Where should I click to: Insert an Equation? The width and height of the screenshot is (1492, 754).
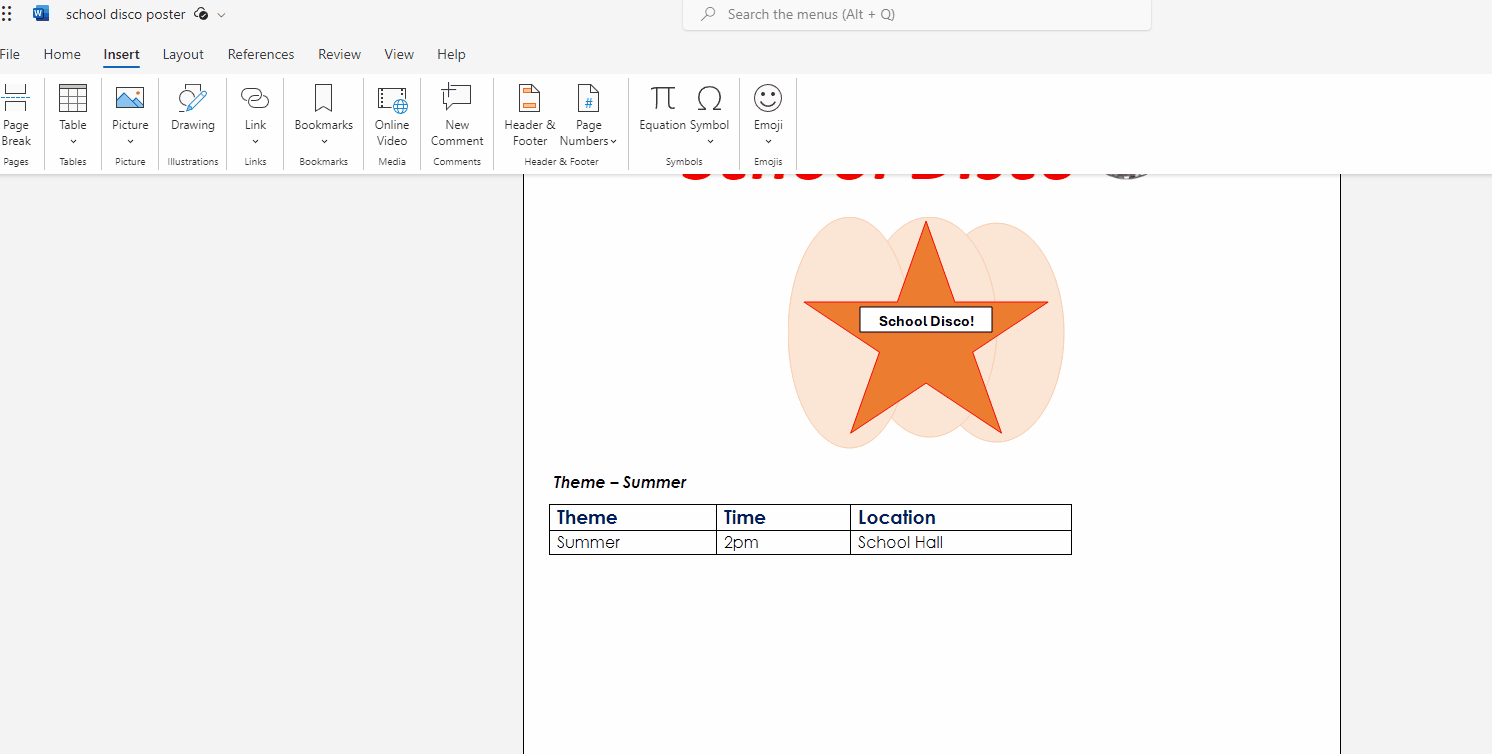point(662,108)
